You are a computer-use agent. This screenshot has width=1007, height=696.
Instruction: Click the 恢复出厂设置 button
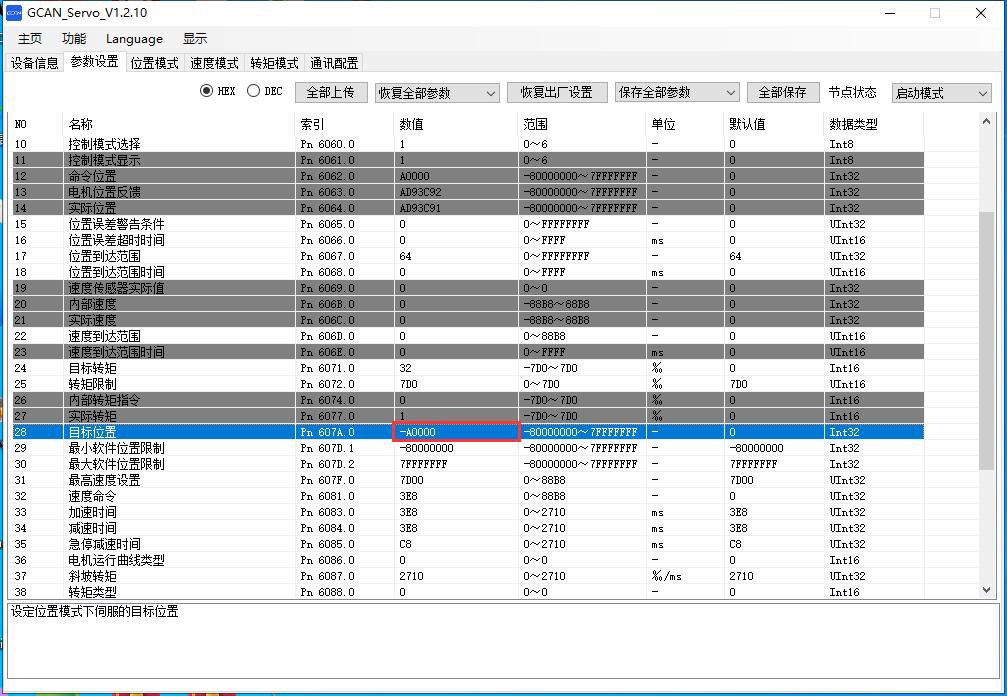pyautogui.click(x=556, y=92)
